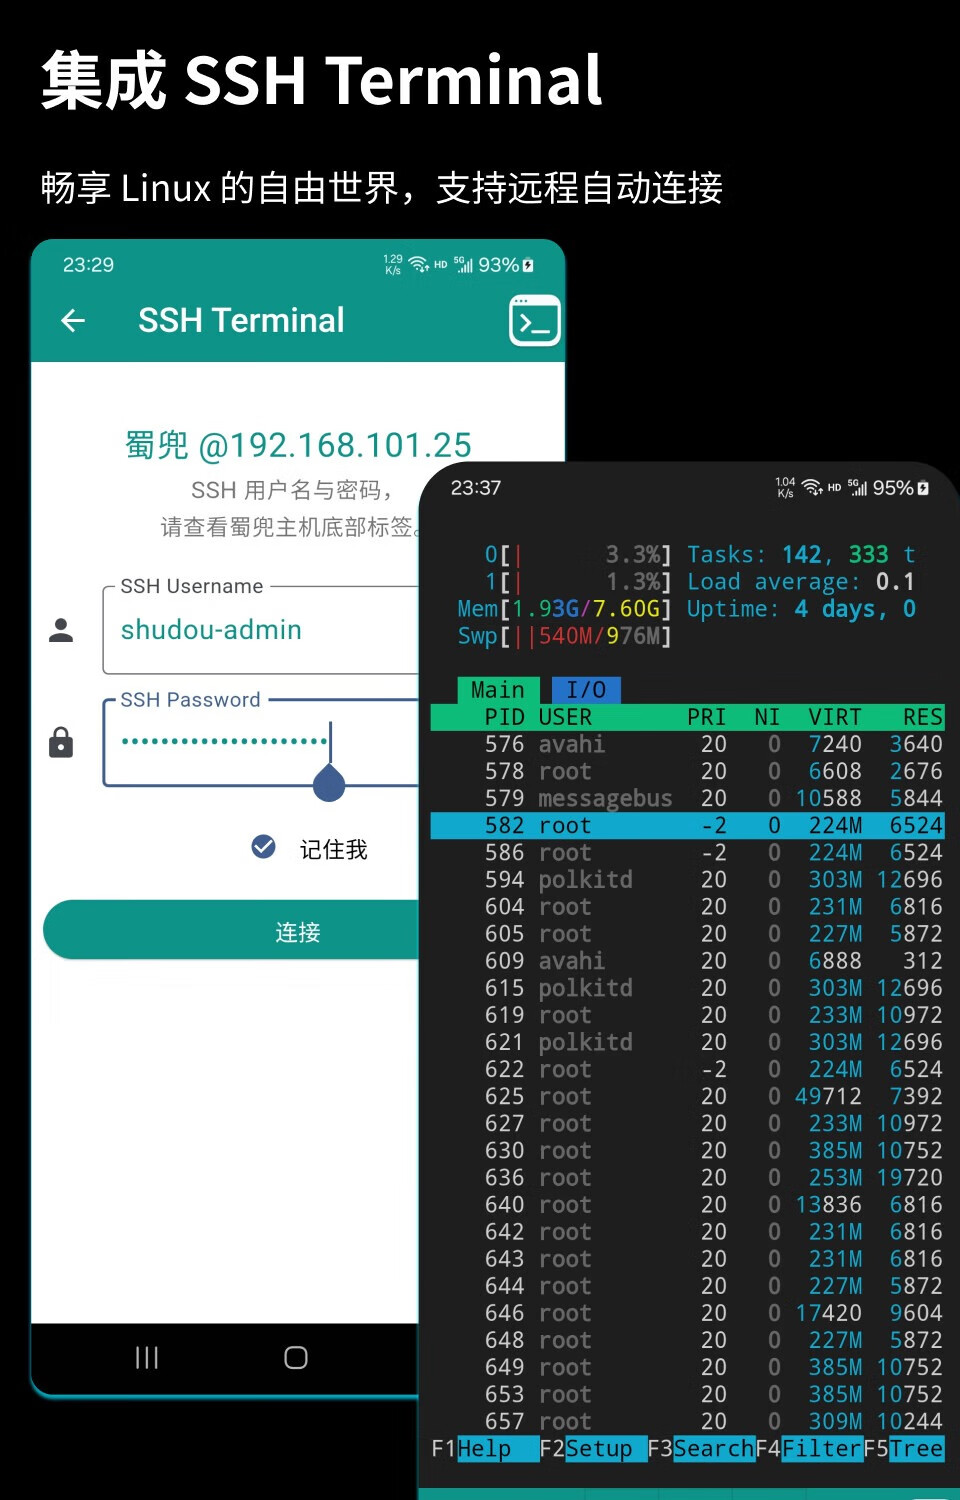
Task: Click F2 Setup in htop footer
Action: [x=593, y=1448]
